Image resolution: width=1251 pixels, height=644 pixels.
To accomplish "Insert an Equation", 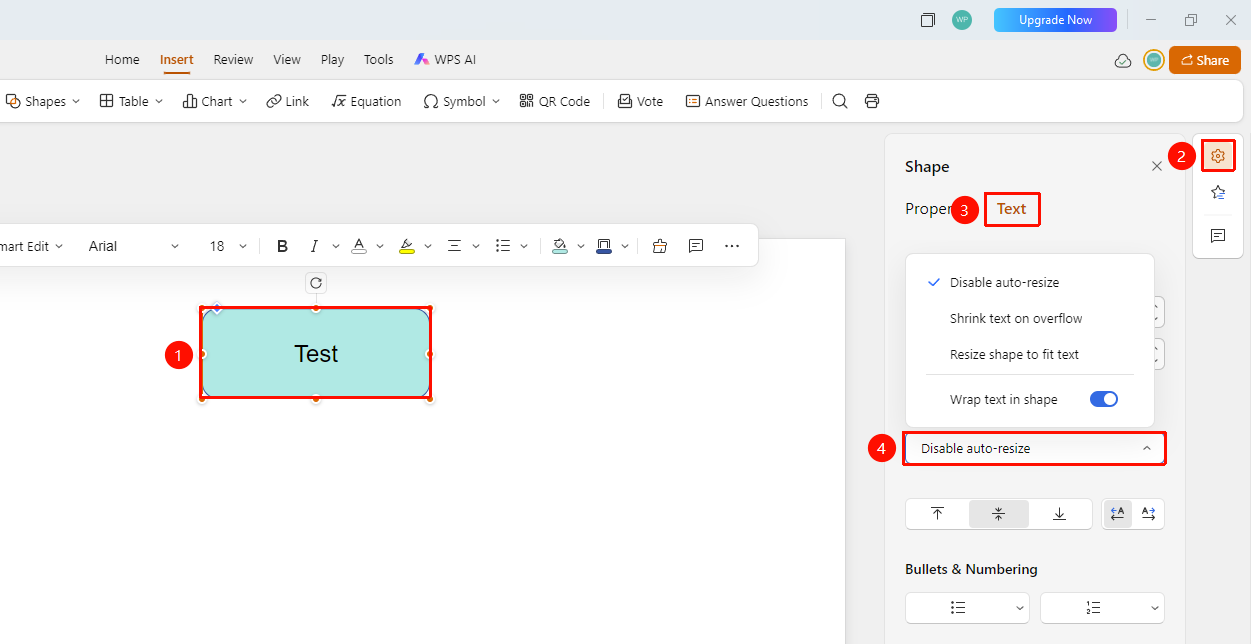I will [366, 101].
